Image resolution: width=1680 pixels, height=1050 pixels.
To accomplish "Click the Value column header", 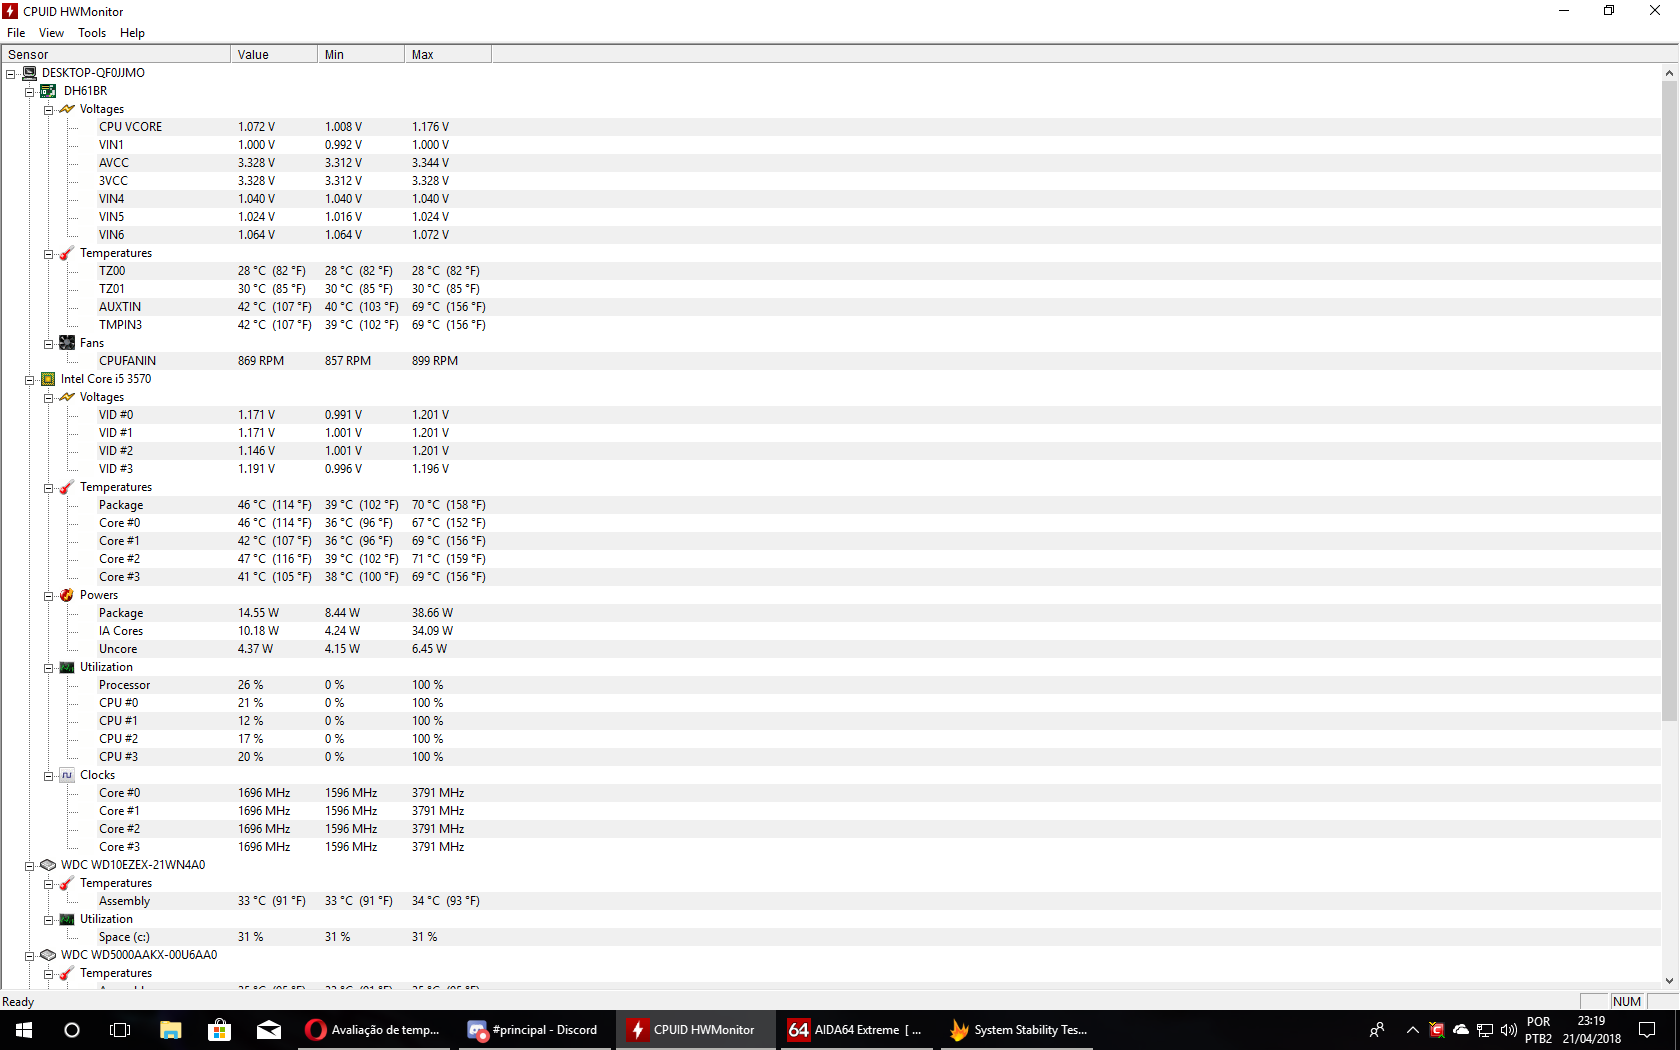I will click(x=274, y=54).
